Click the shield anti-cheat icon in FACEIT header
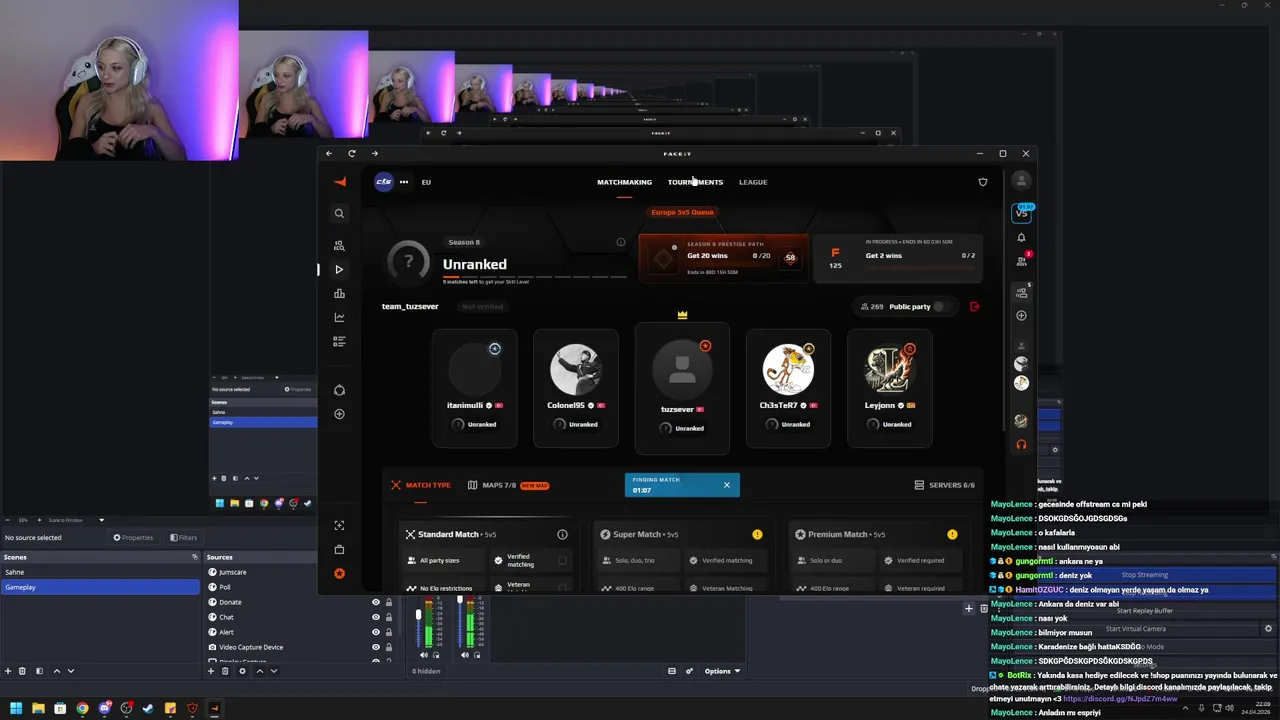Screen dimensions: 1280x720 tap(982, 182)
